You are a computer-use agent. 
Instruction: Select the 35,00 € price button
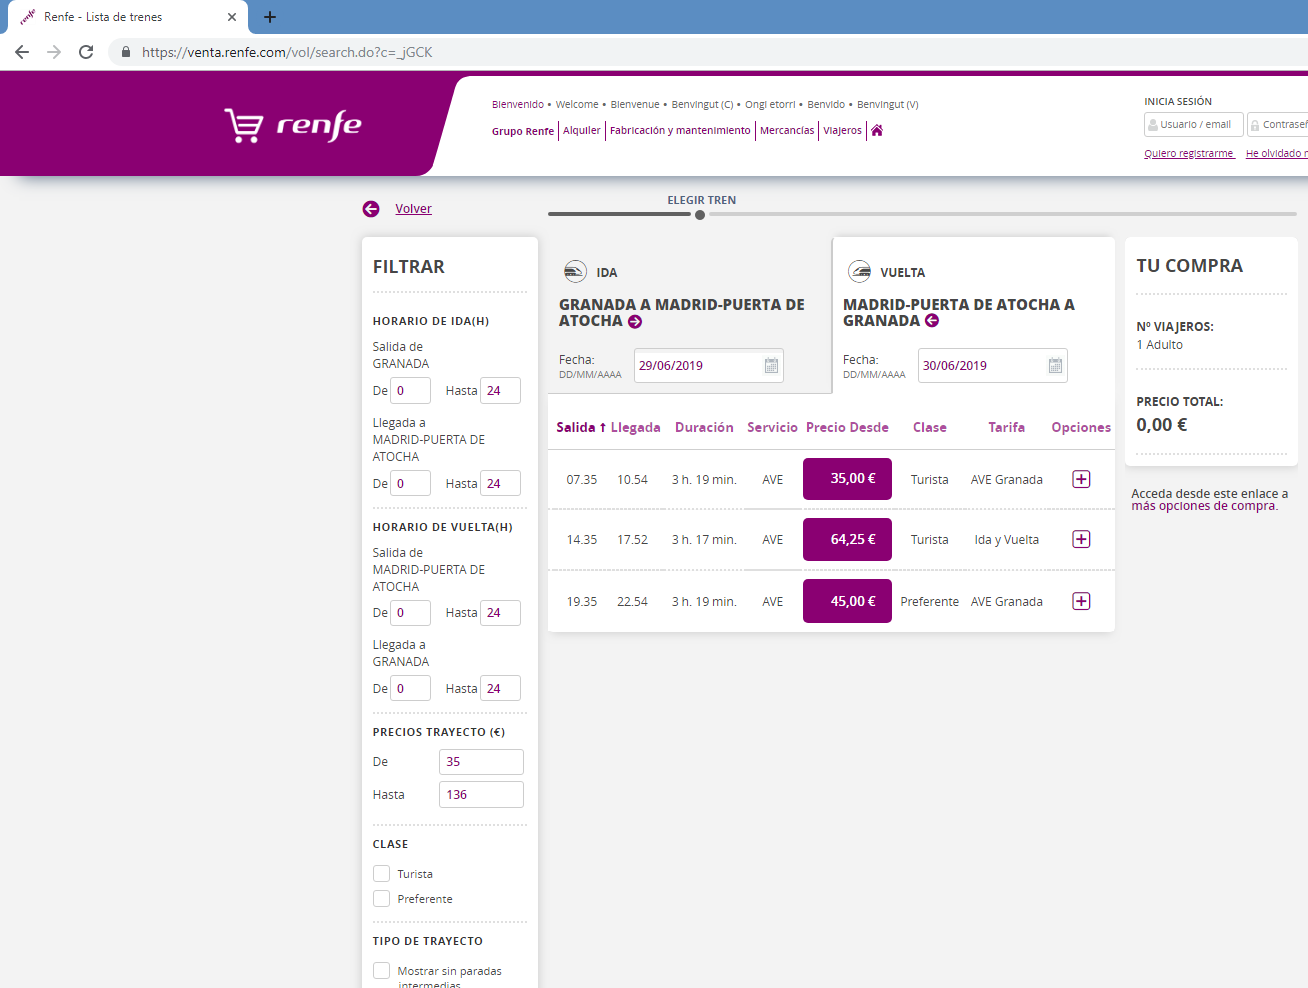tap(847, 479)
